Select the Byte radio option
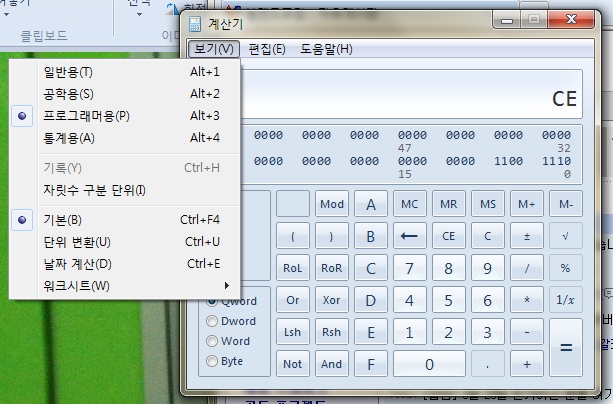The height and width of the screenshot is (404, 613). (213, 360)
